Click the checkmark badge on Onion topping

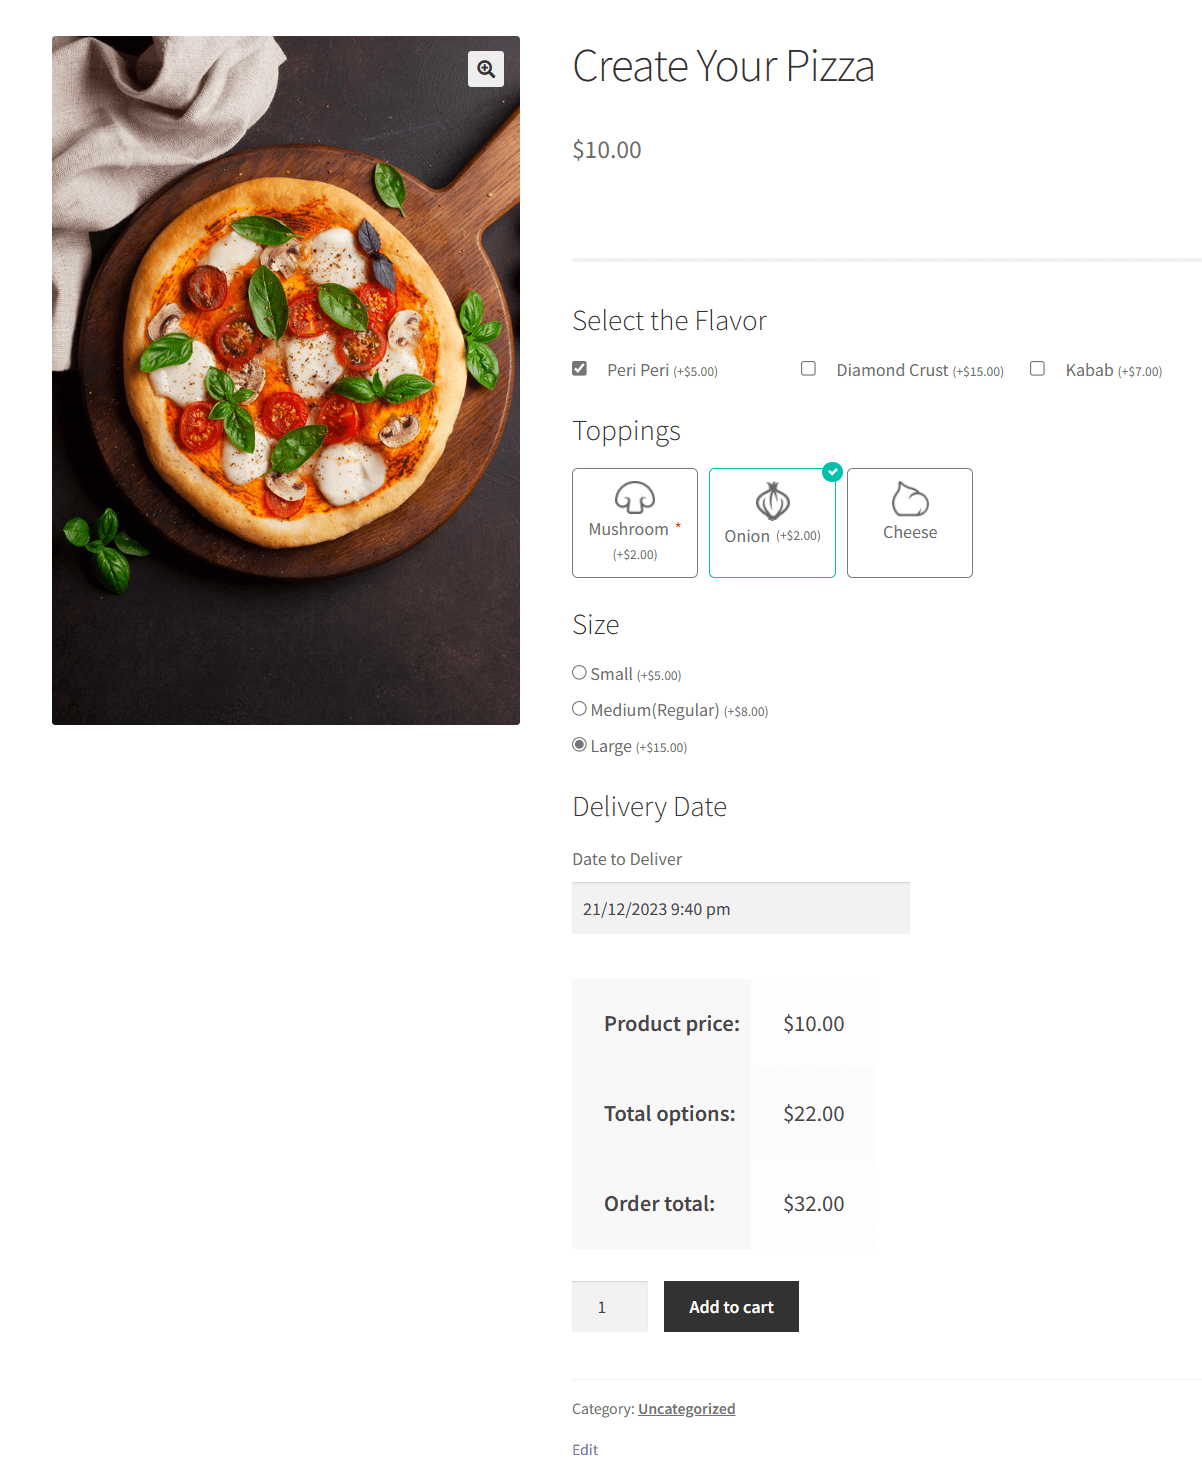[x=832, y=473]
